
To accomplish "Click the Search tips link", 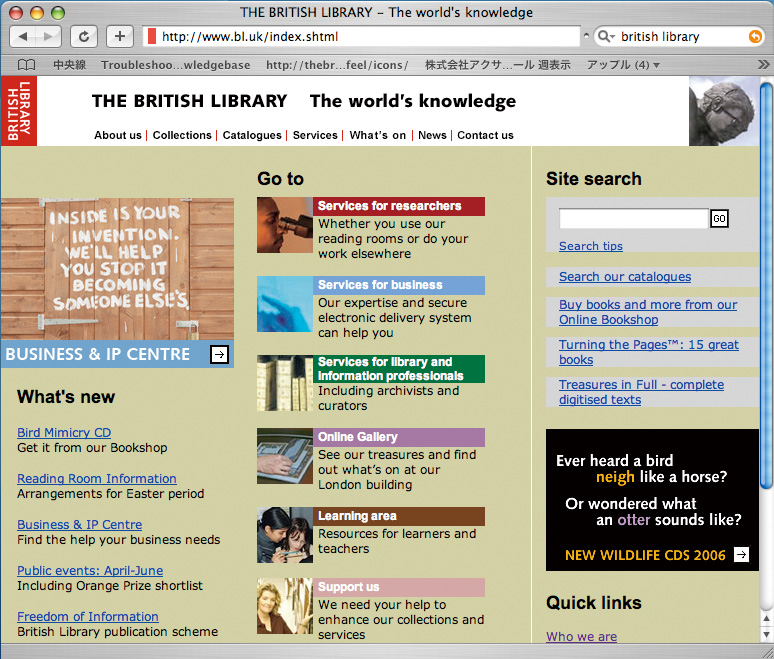I will tap(590, 246).
